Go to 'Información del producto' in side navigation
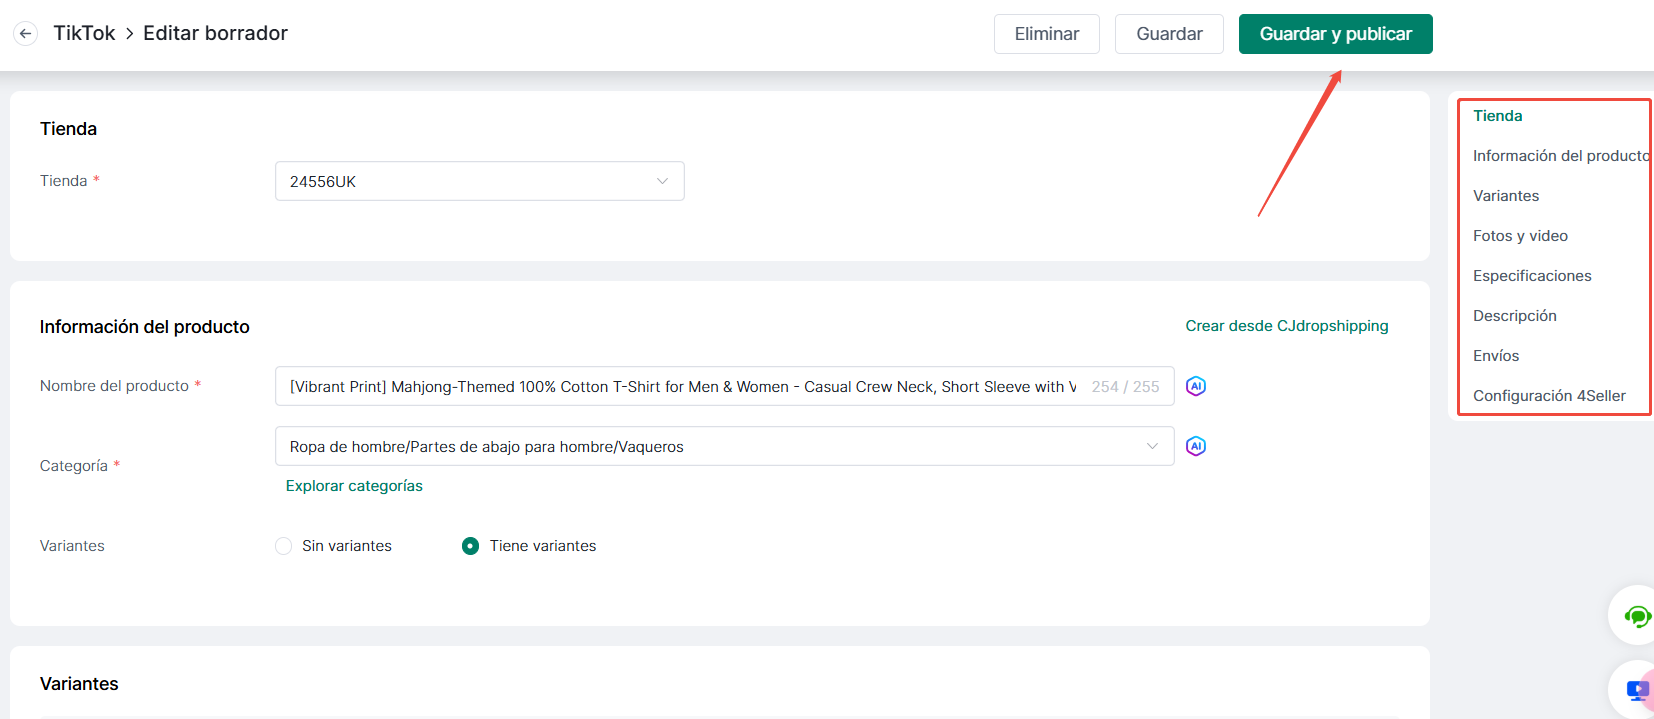This screenshot has height=719, width=1654. 1558,156
